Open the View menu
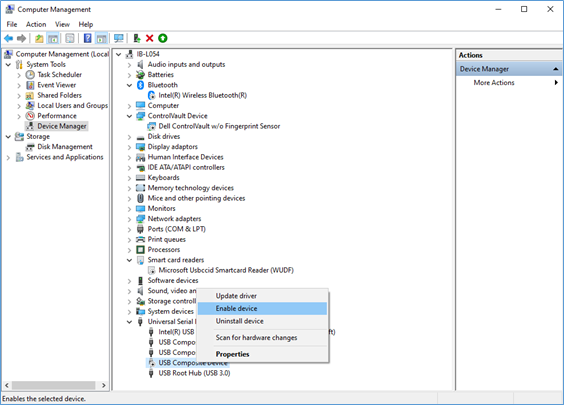564x405 pixels. coord(62,24)
